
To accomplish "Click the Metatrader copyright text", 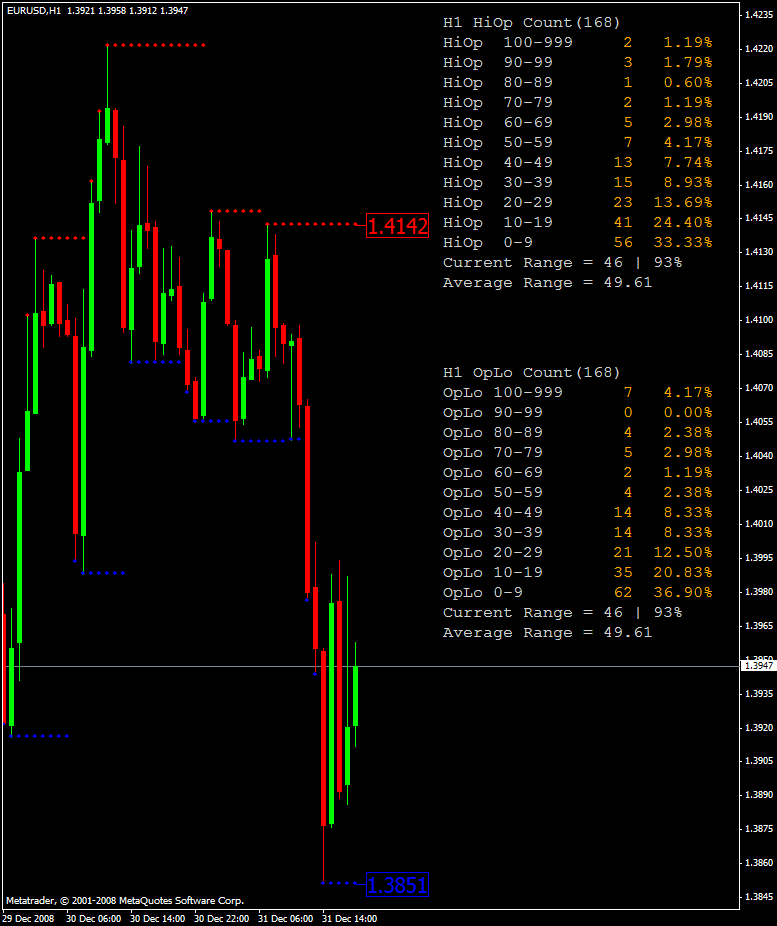I will coord(125,901).
